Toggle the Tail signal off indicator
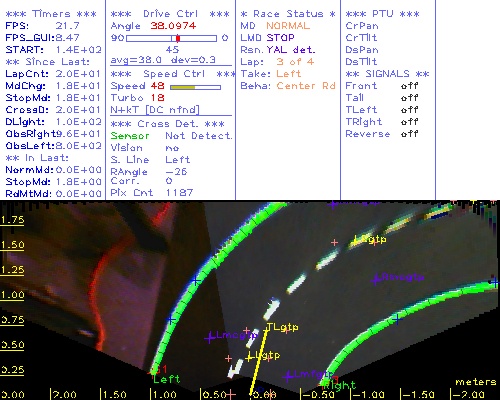The image size is (500, 400). pyautogui.click(x=409, y=98)
